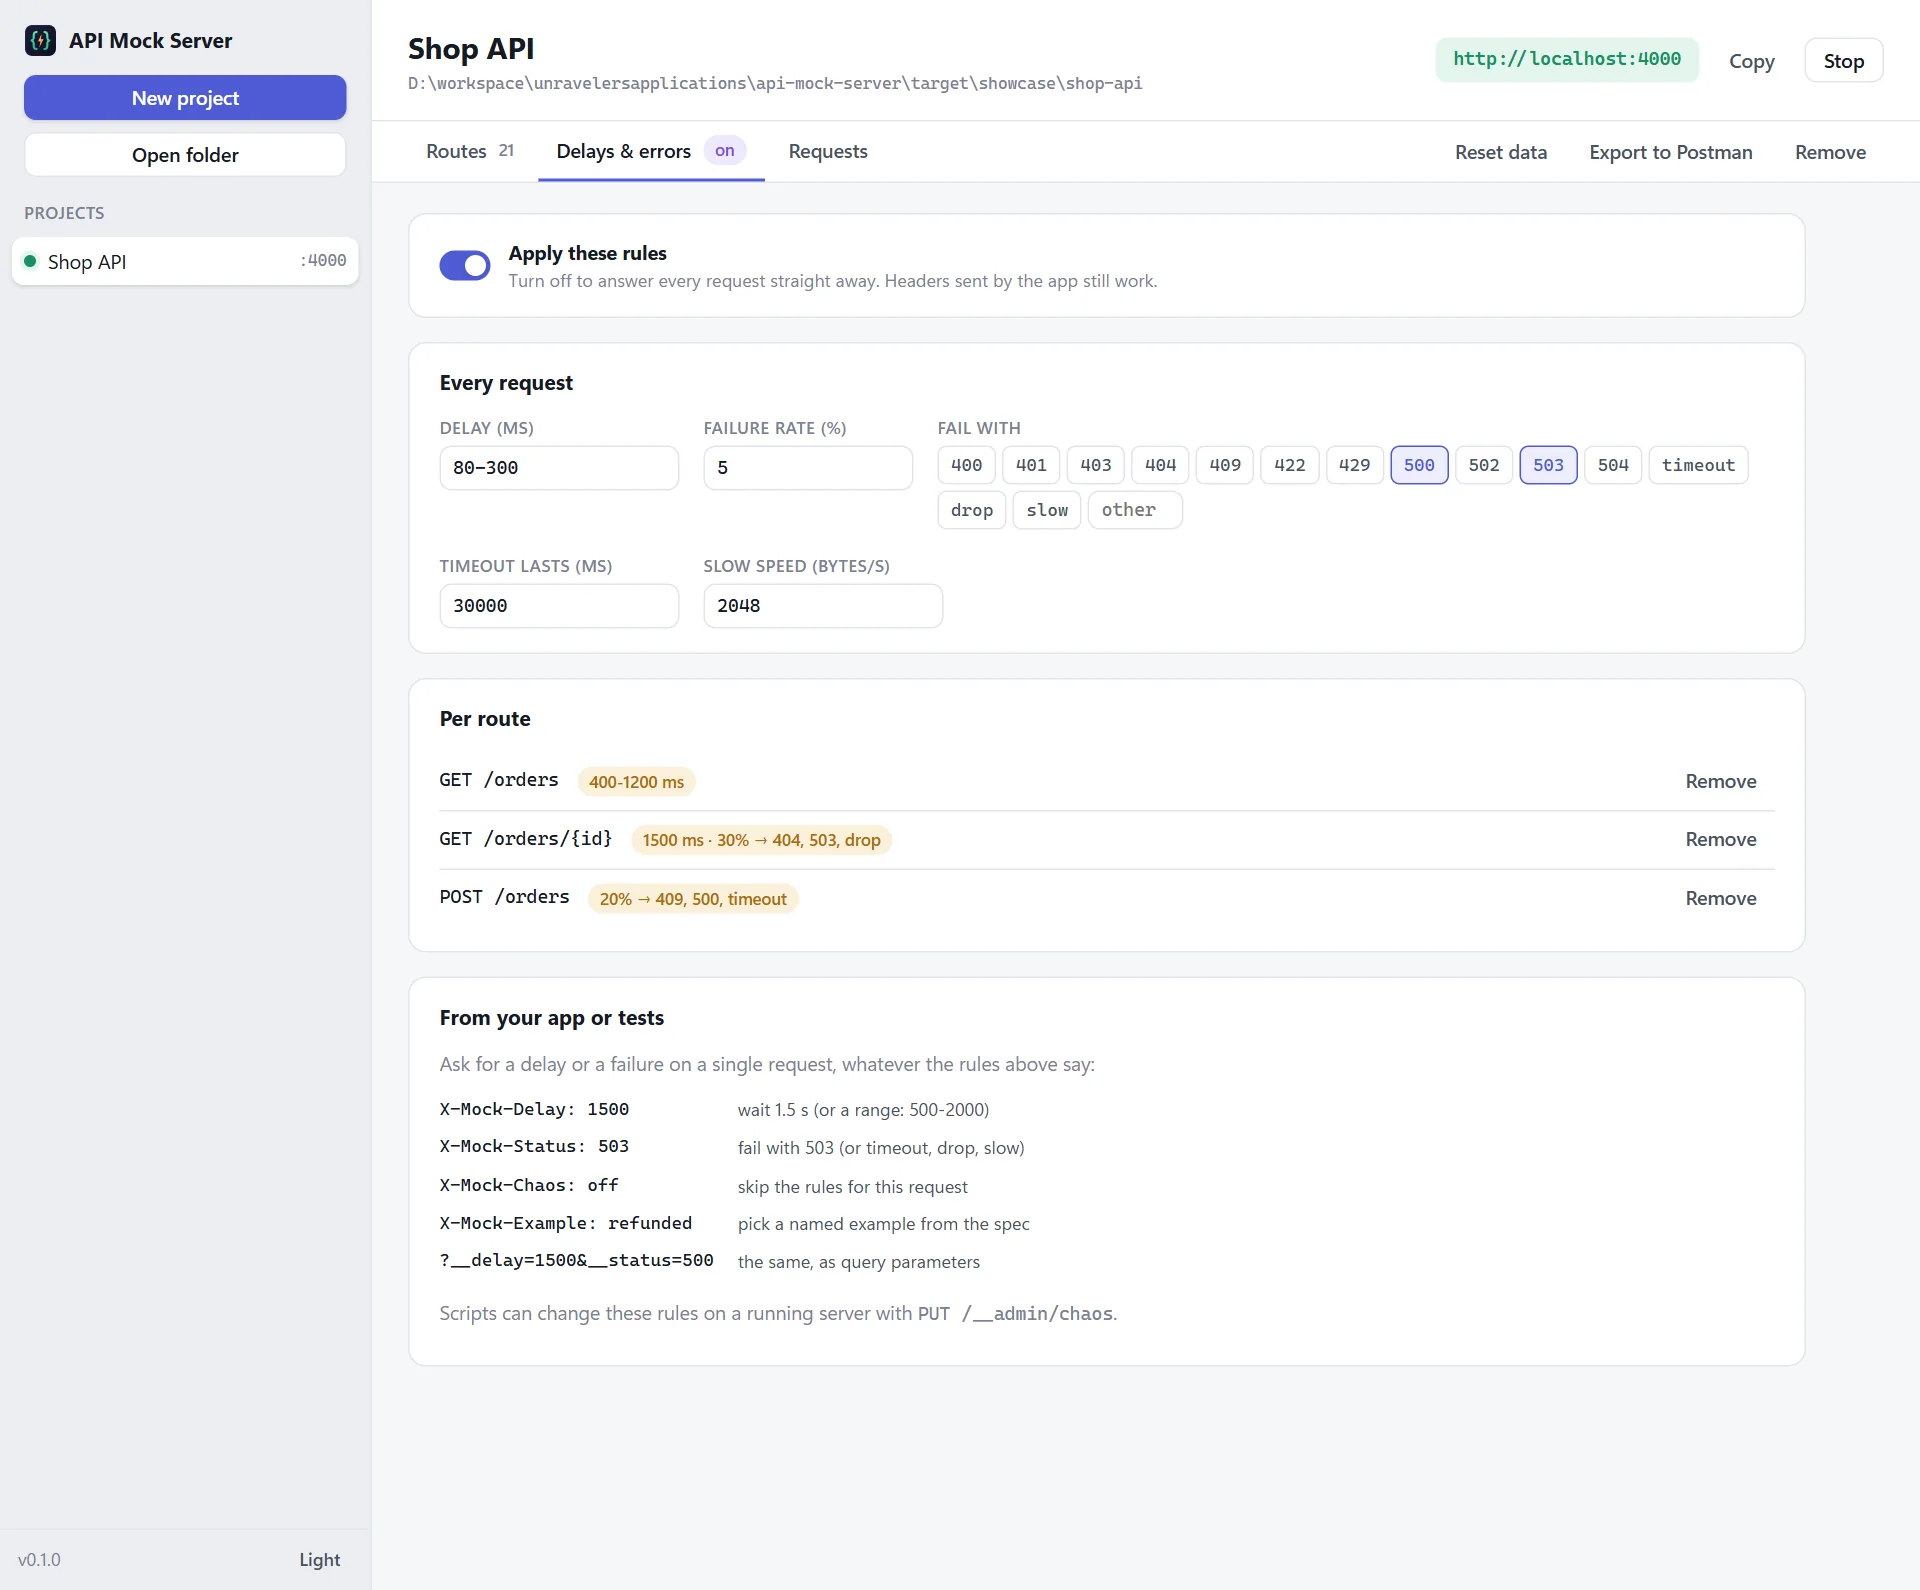Toggle the 422 fail-with chip
This screenshot has height=1590, width=1920.
click(x=1290, y=465)
